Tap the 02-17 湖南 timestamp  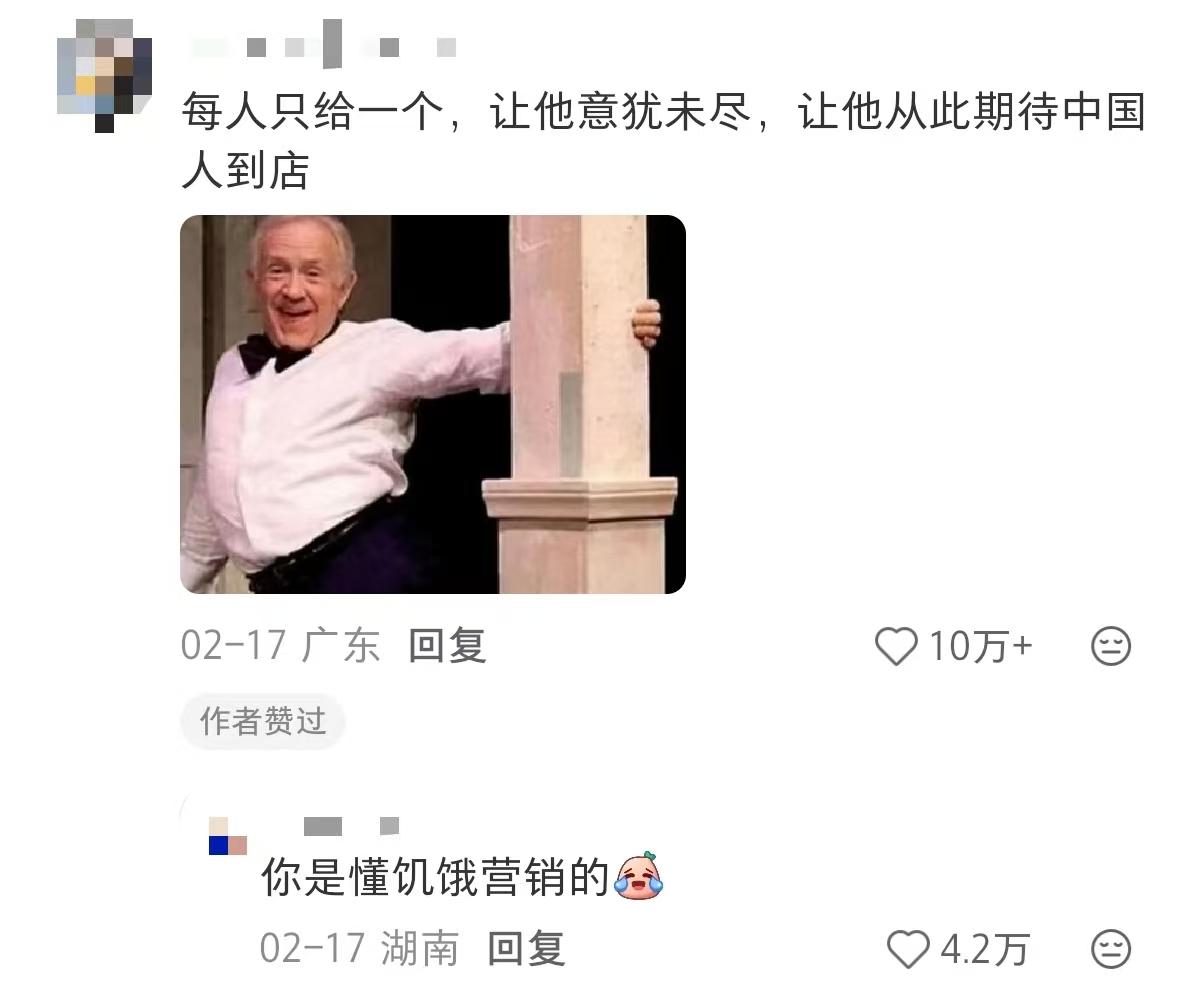coord(359,948)
